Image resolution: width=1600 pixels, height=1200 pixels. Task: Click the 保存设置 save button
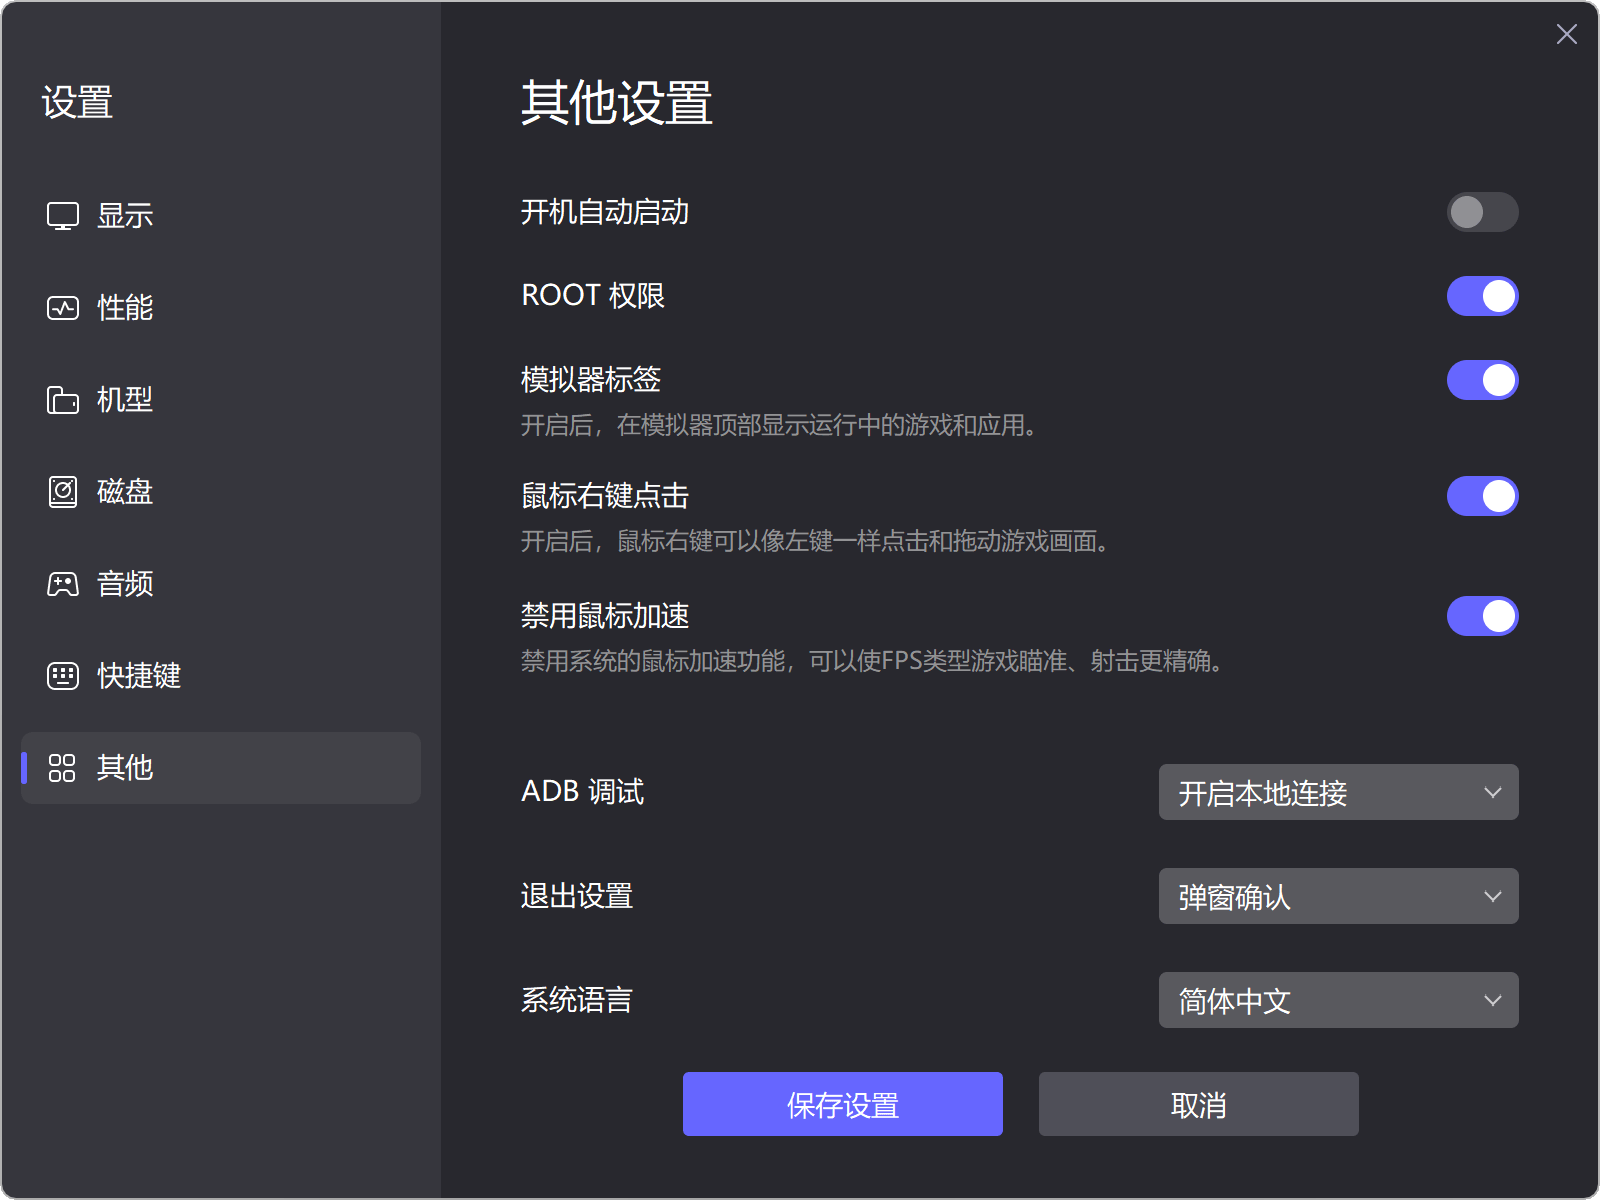tap(841, 1104)
